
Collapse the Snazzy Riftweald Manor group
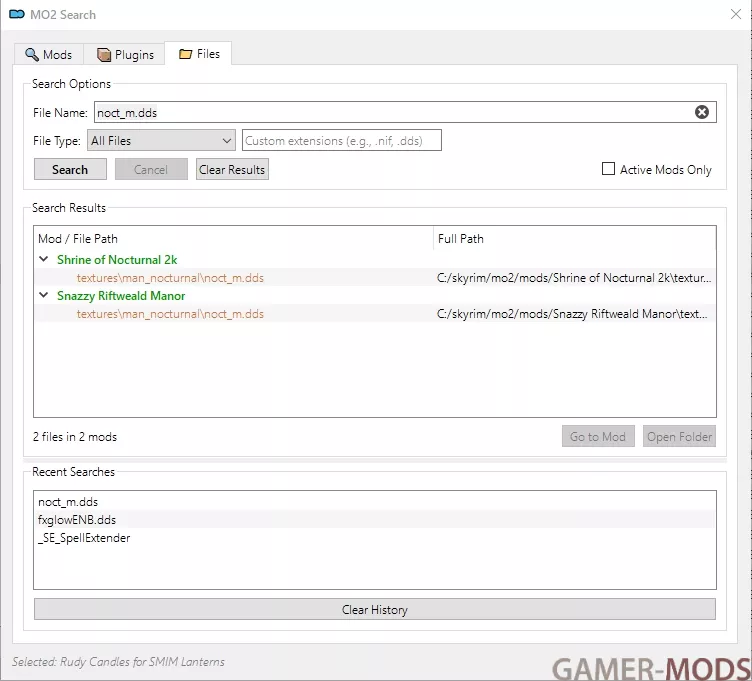44,296
